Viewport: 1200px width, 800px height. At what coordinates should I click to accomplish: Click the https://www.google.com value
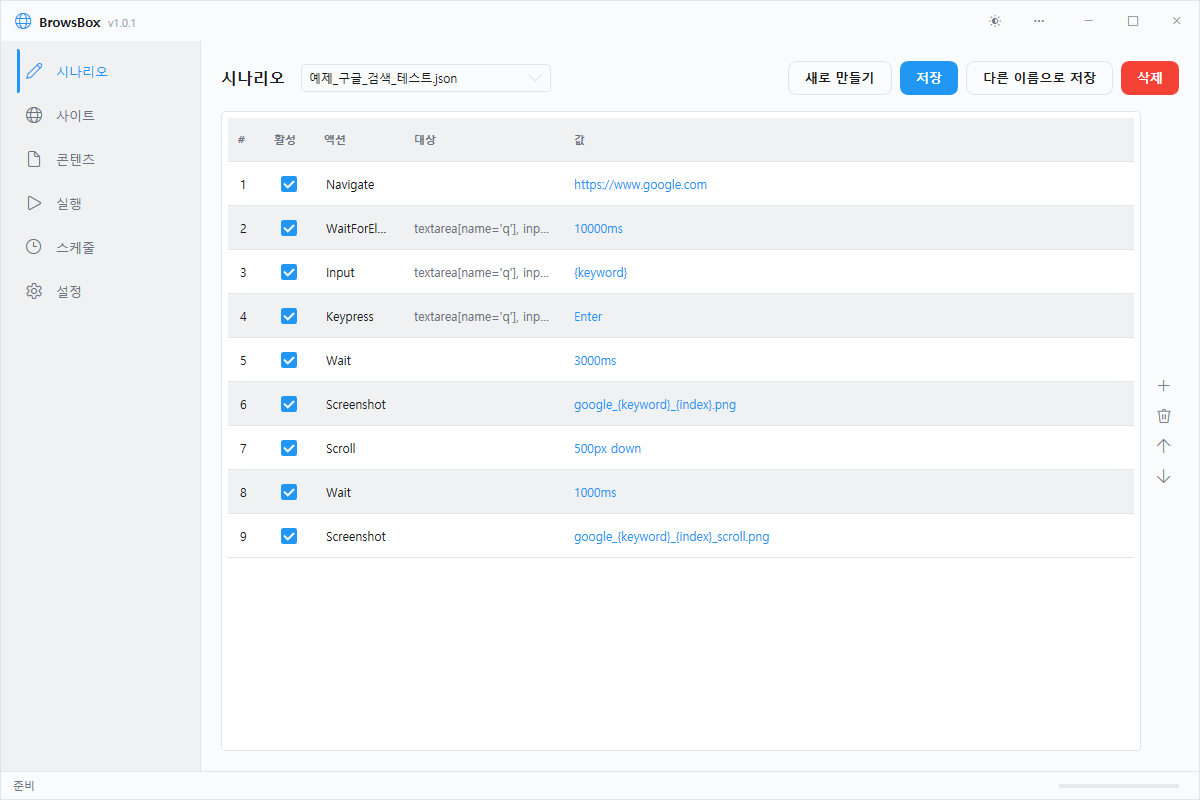point(640,184)
